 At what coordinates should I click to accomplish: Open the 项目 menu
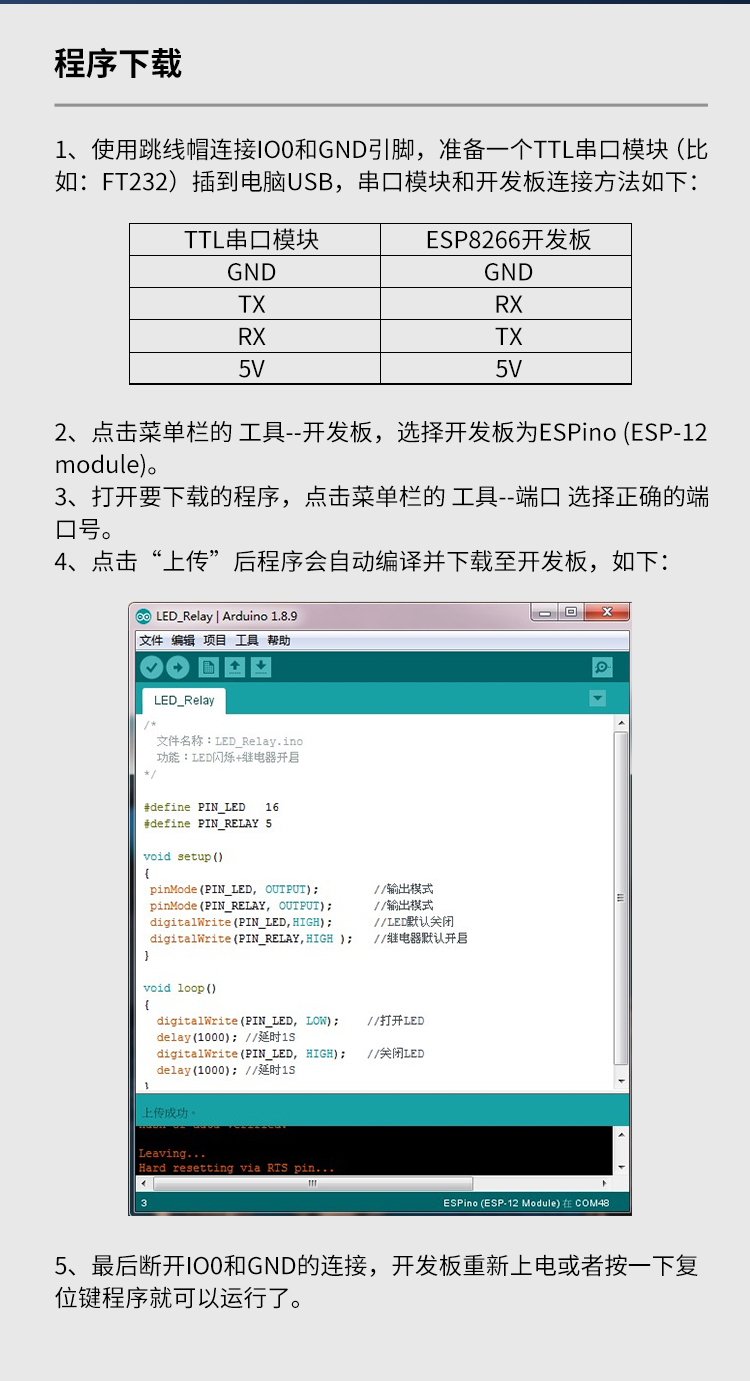(215, 641)
